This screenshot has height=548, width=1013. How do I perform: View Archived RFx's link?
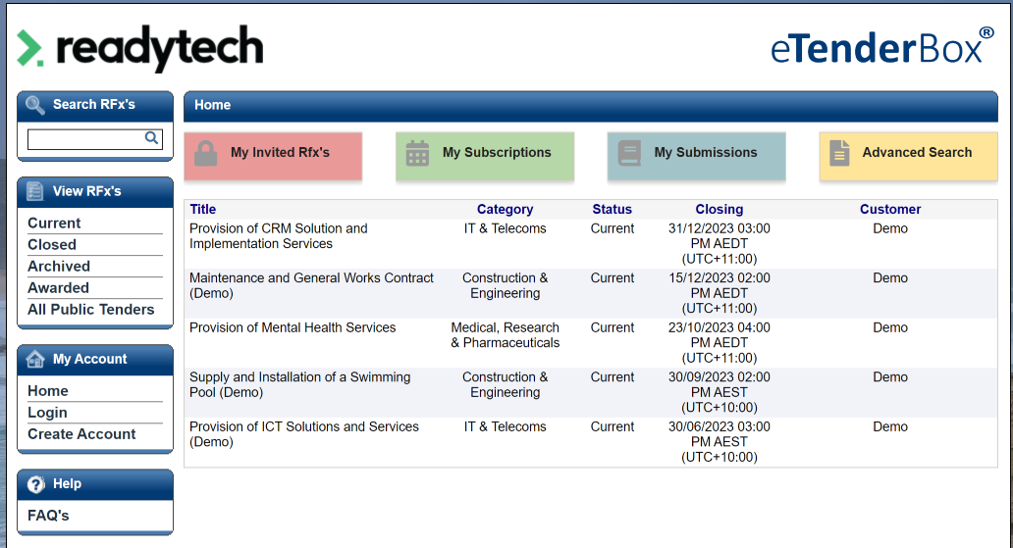click(58, 266)
